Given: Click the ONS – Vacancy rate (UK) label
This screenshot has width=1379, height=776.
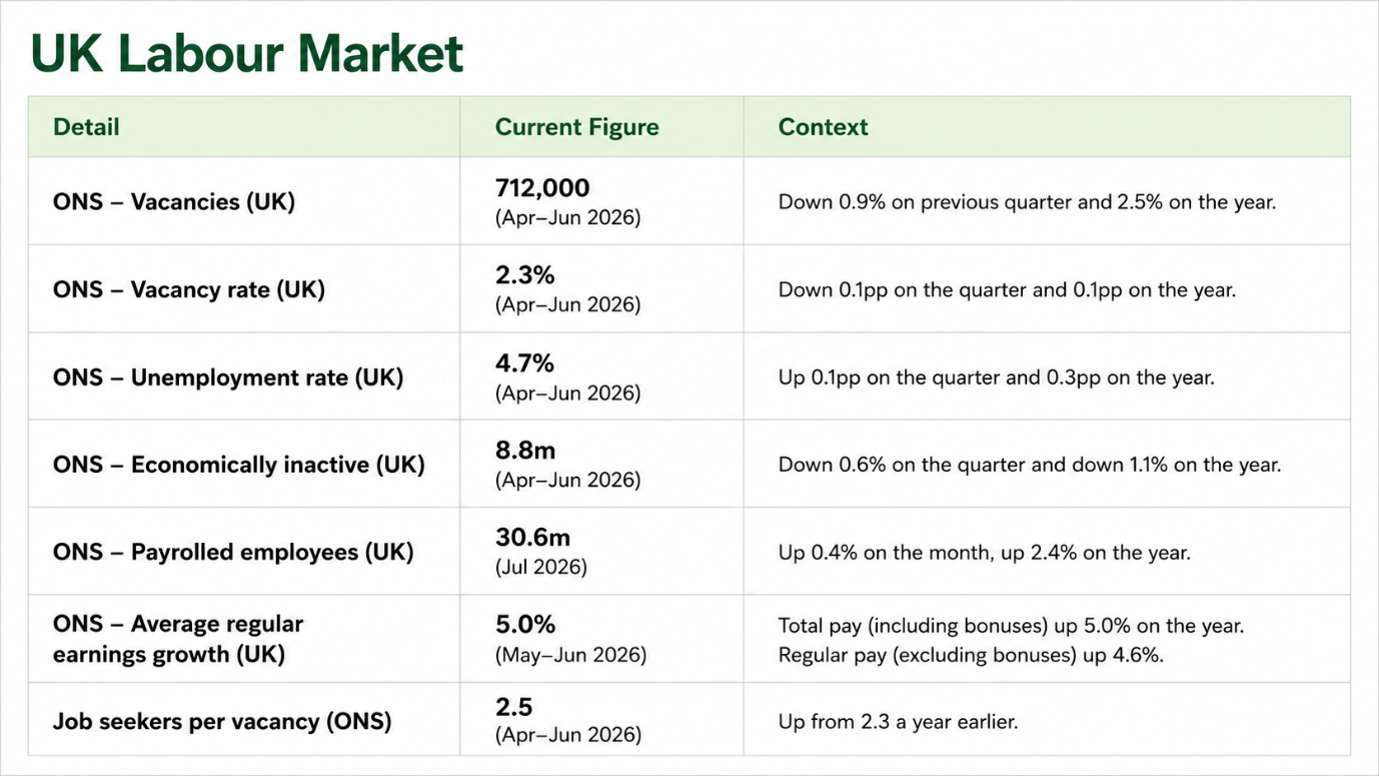Looking at the screenshot, I should coord(189,290).
